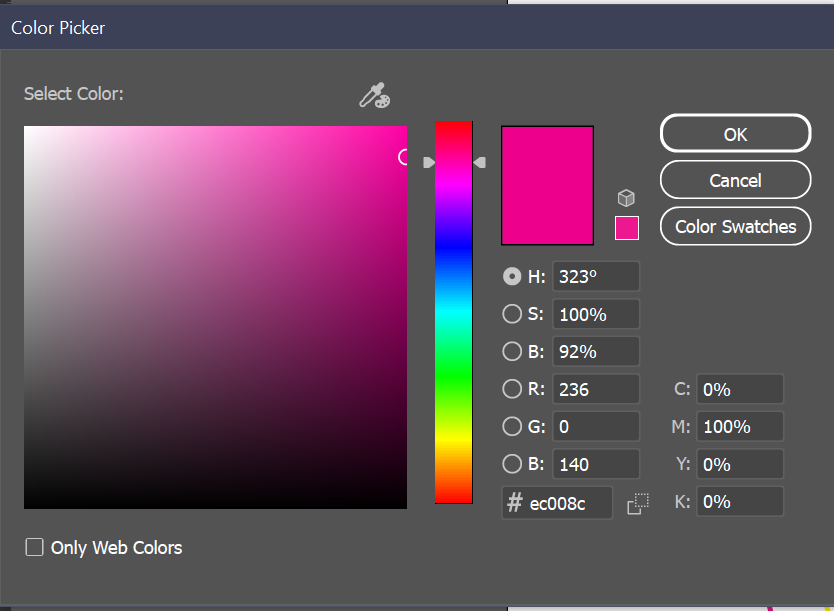Dismiss the dialog via Cancel

click(735, 180)
